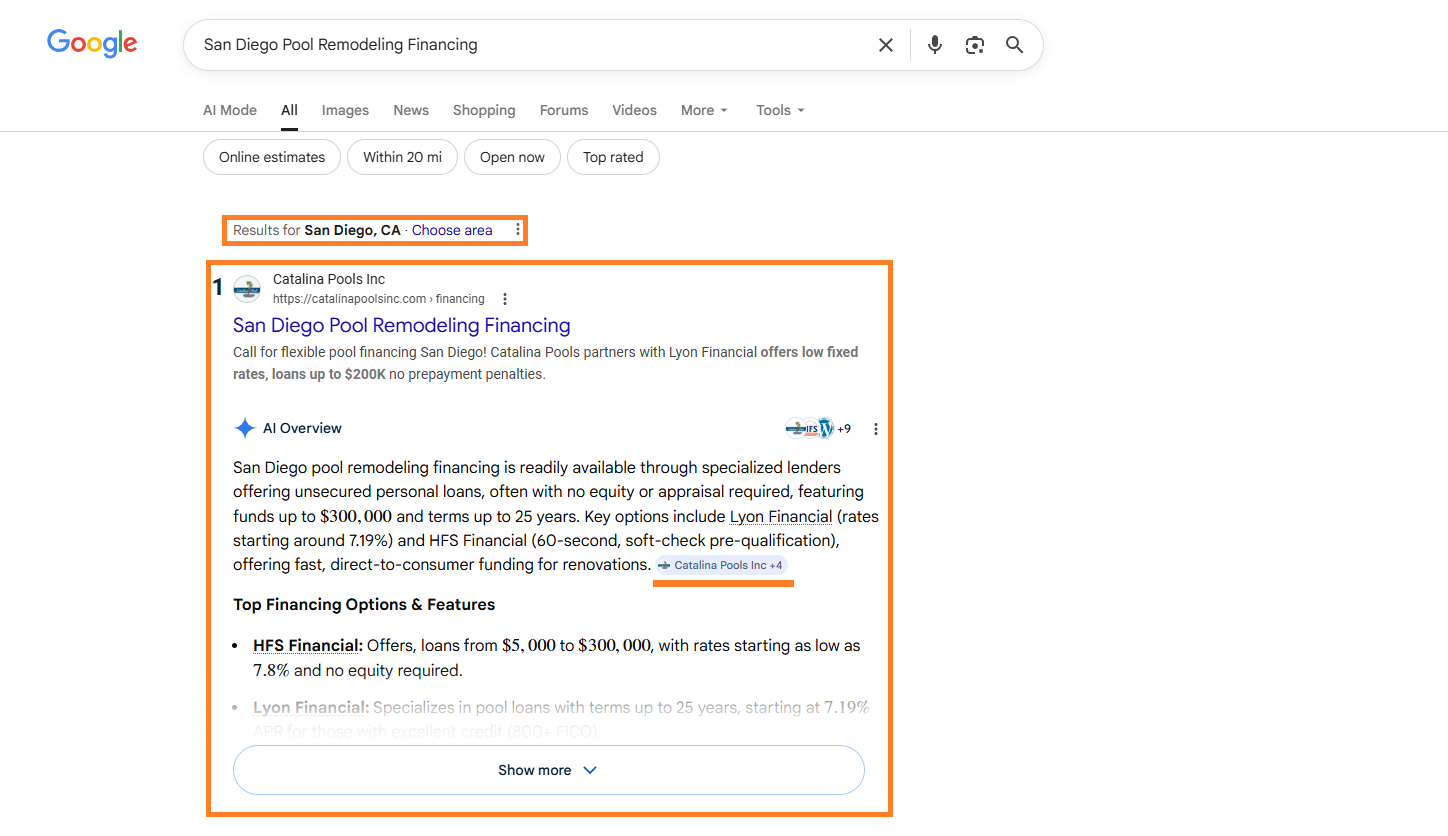Switch to Images tab
The height and width of the screenshot is (836, 1448).
(x=345, y=110)
